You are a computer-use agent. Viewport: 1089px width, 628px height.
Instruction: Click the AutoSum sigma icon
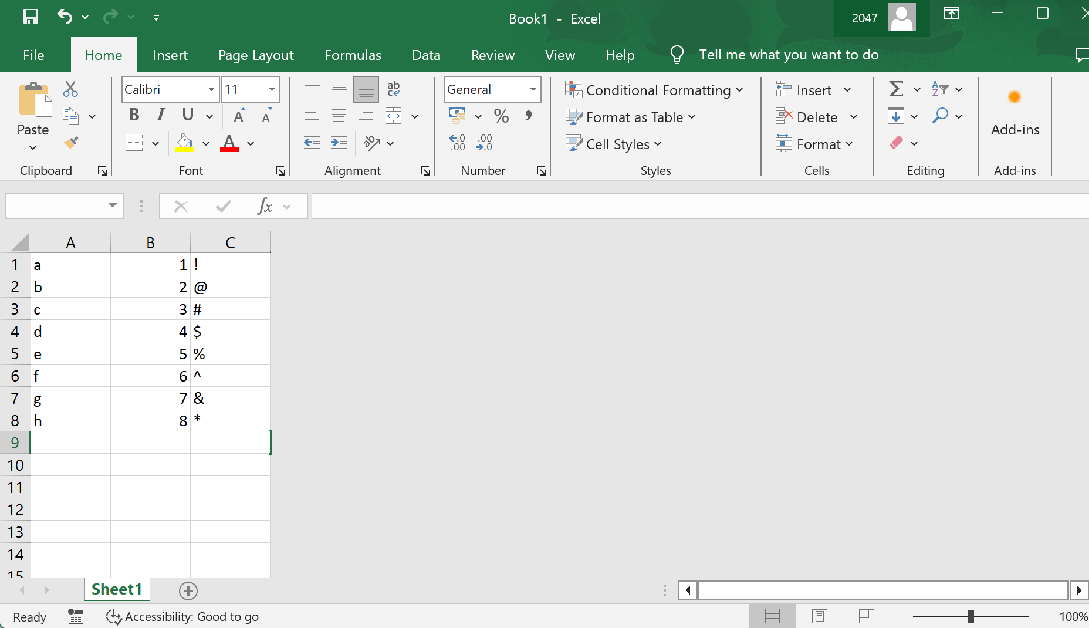896,90
